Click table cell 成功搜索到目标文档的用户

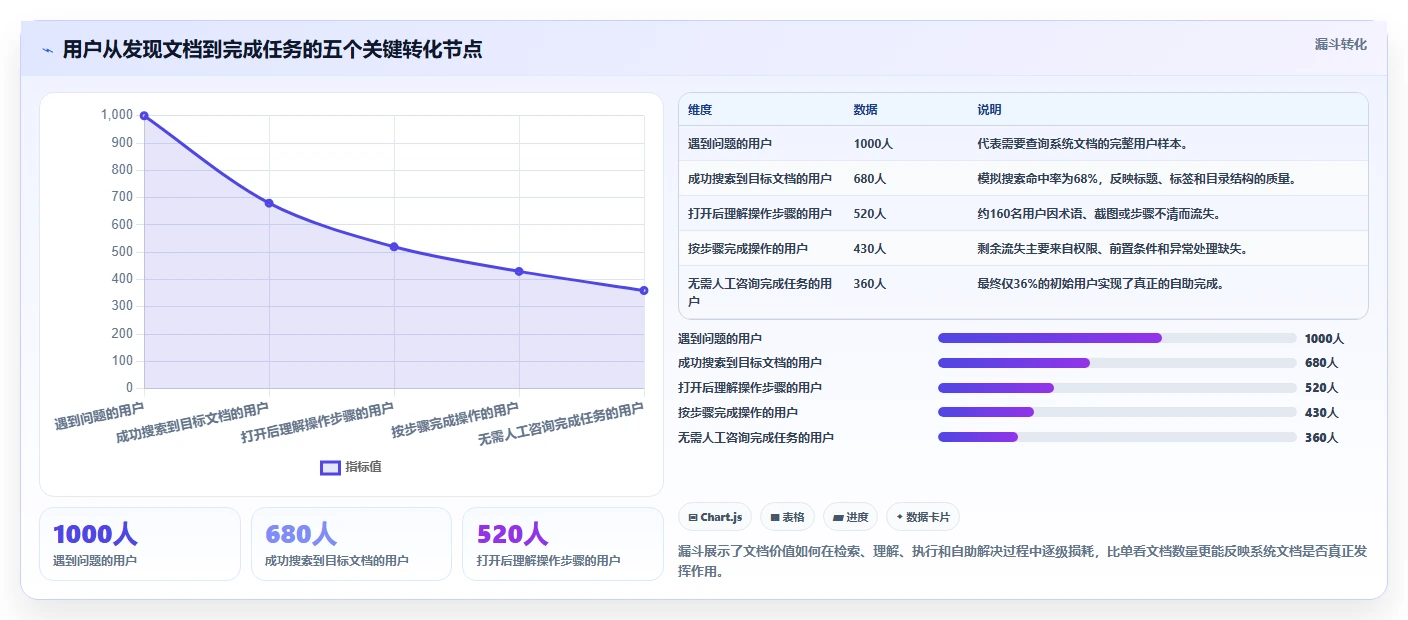[760, 179]
